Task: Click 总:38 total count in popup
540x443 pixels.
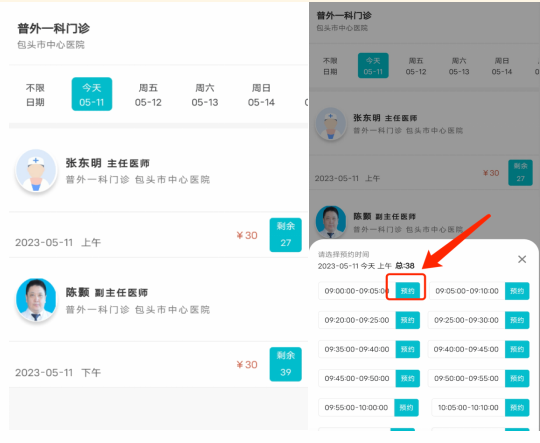Action: pos(405,266)
